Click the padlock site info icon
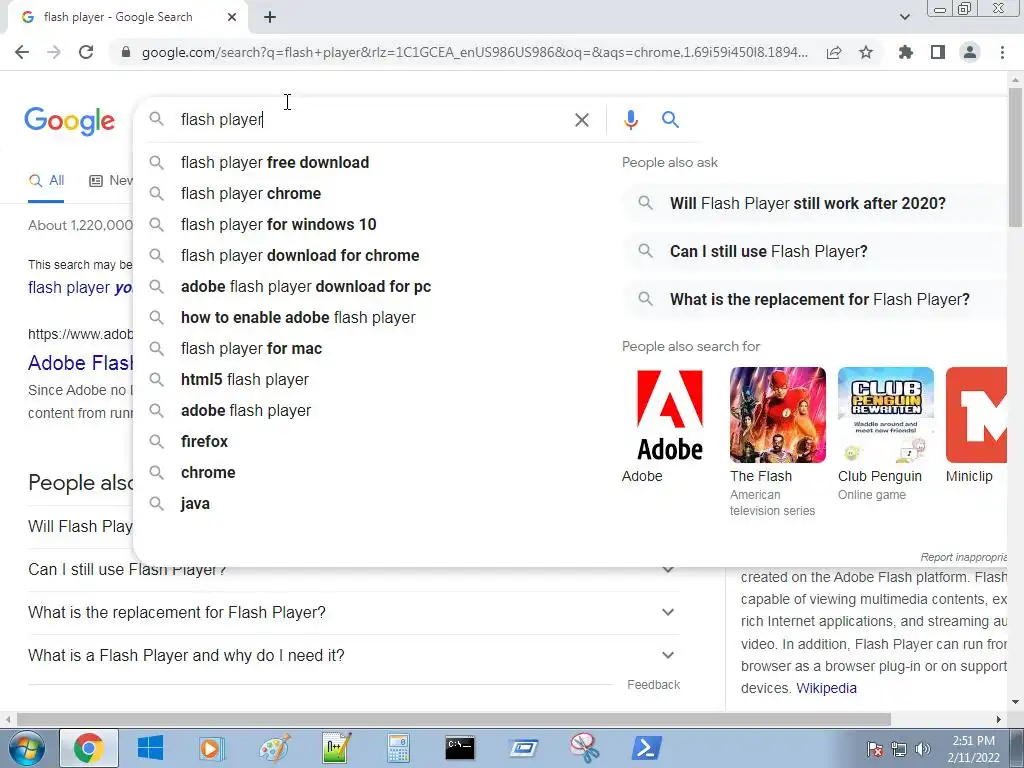Image resolution: width=1024 pixels, height=768 pixels. pyautogui.click(x=126, y=52)
